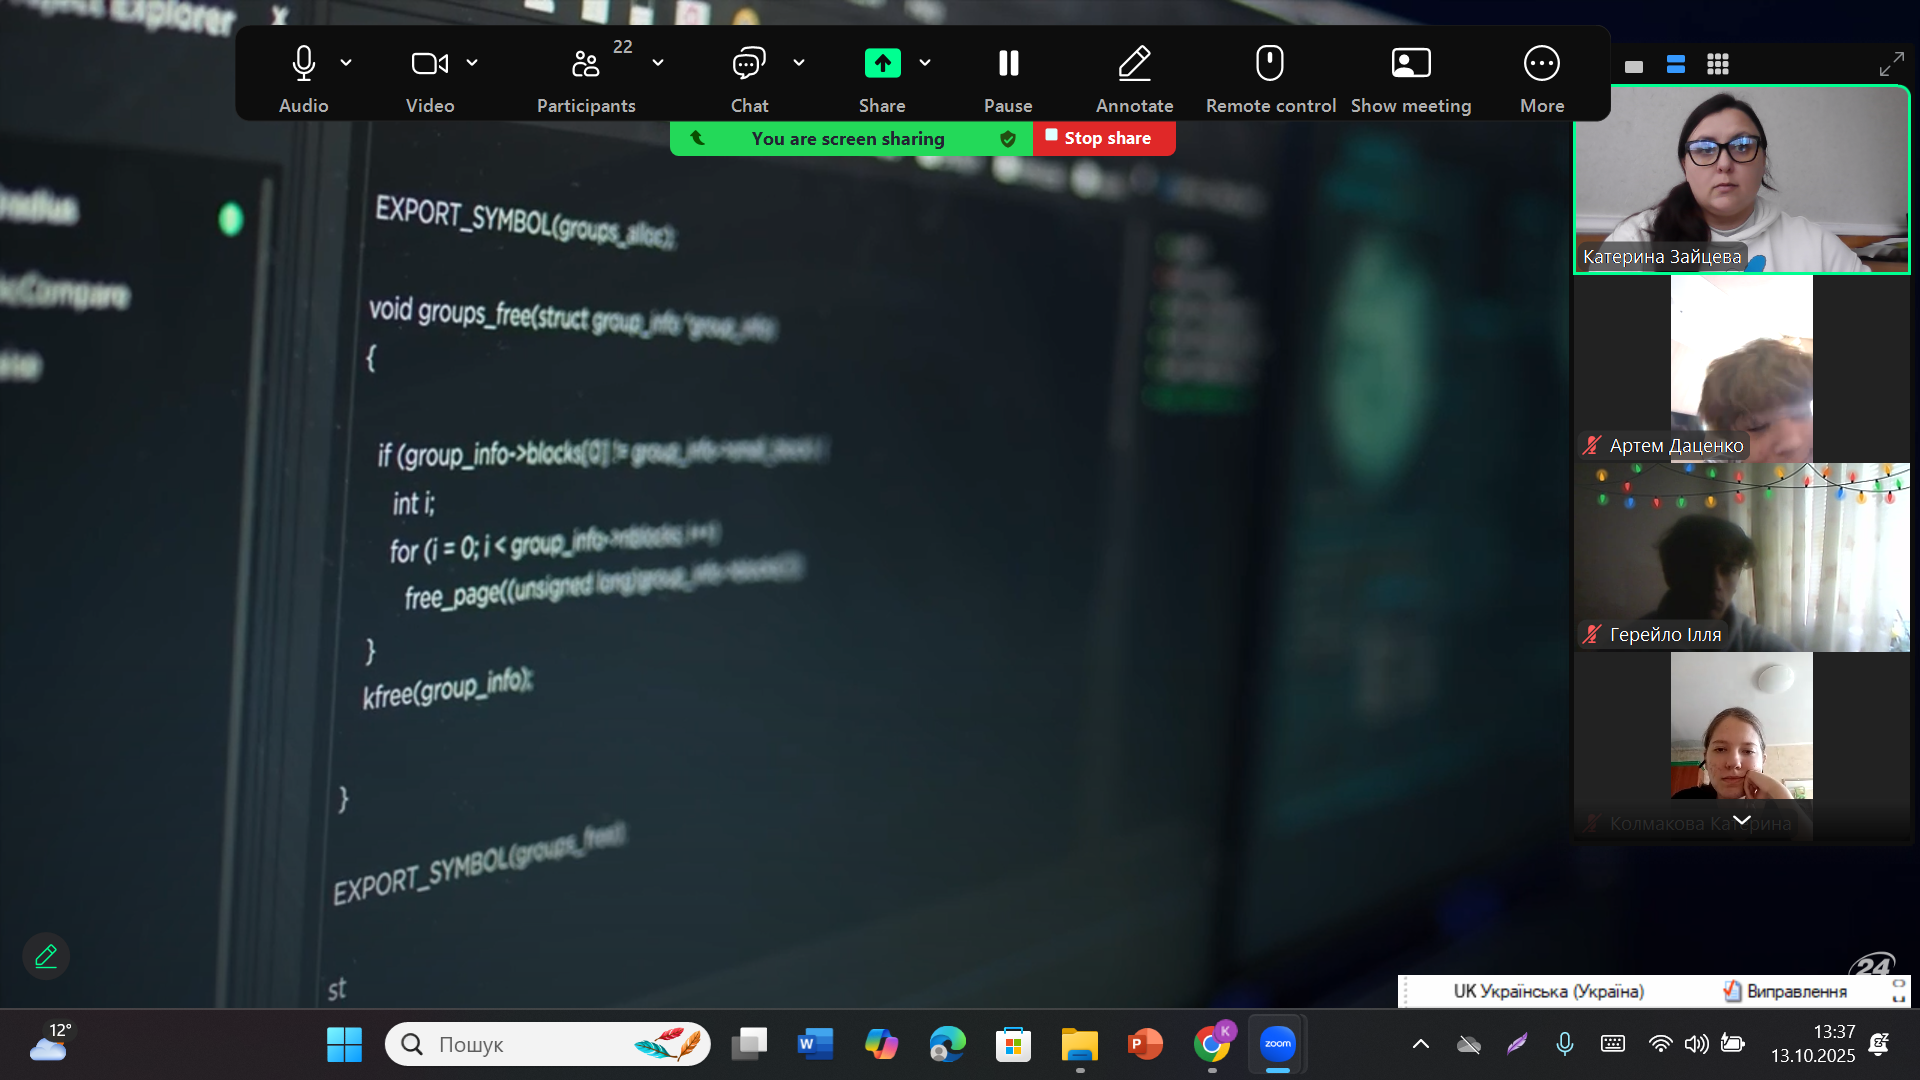Click the green Share screen icon
Image resolution: width=1920 pixels, height=1080 pixels.
tap(882, 64)
